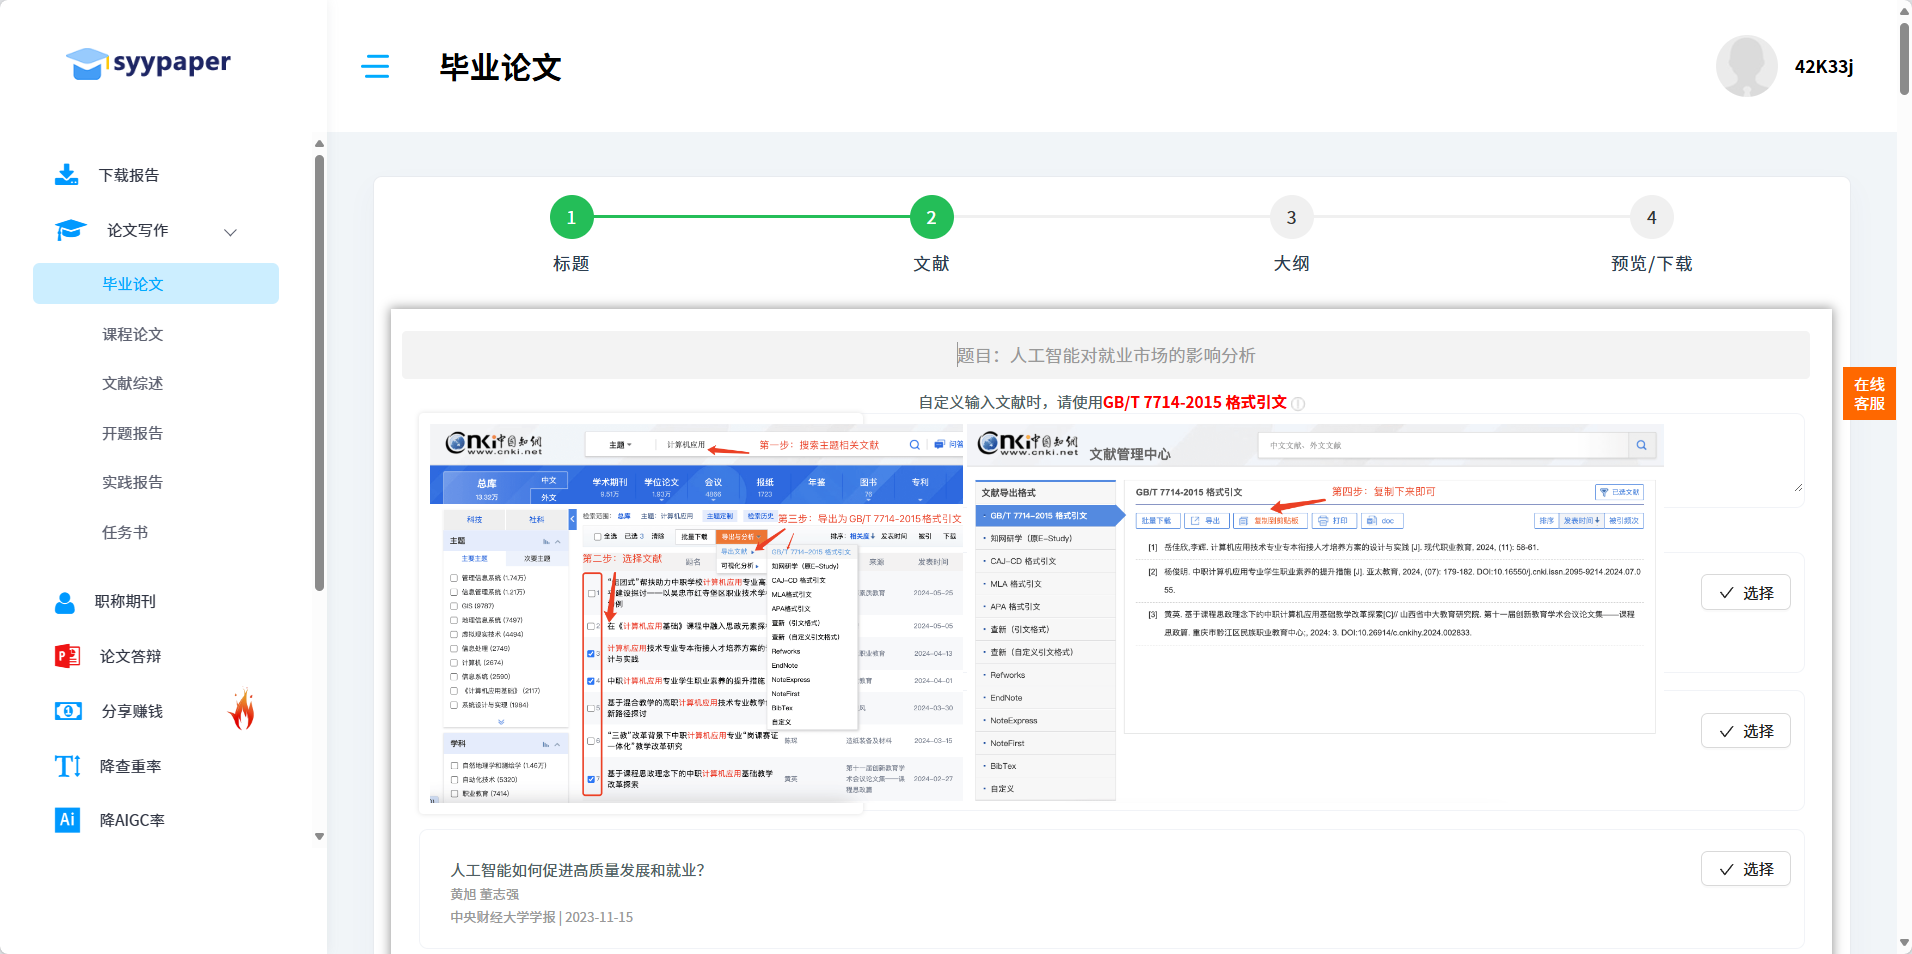
Task: Click the 降AIGC率 Ai icon
Action: pyautogui.click(x=67, y=820)
